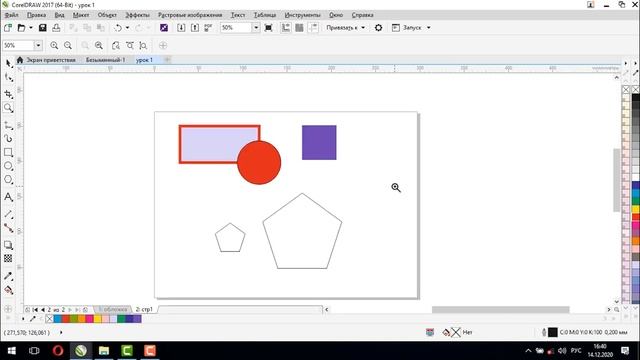Create a new document
The image size is (640, 360).
click(x=8, y=28)
